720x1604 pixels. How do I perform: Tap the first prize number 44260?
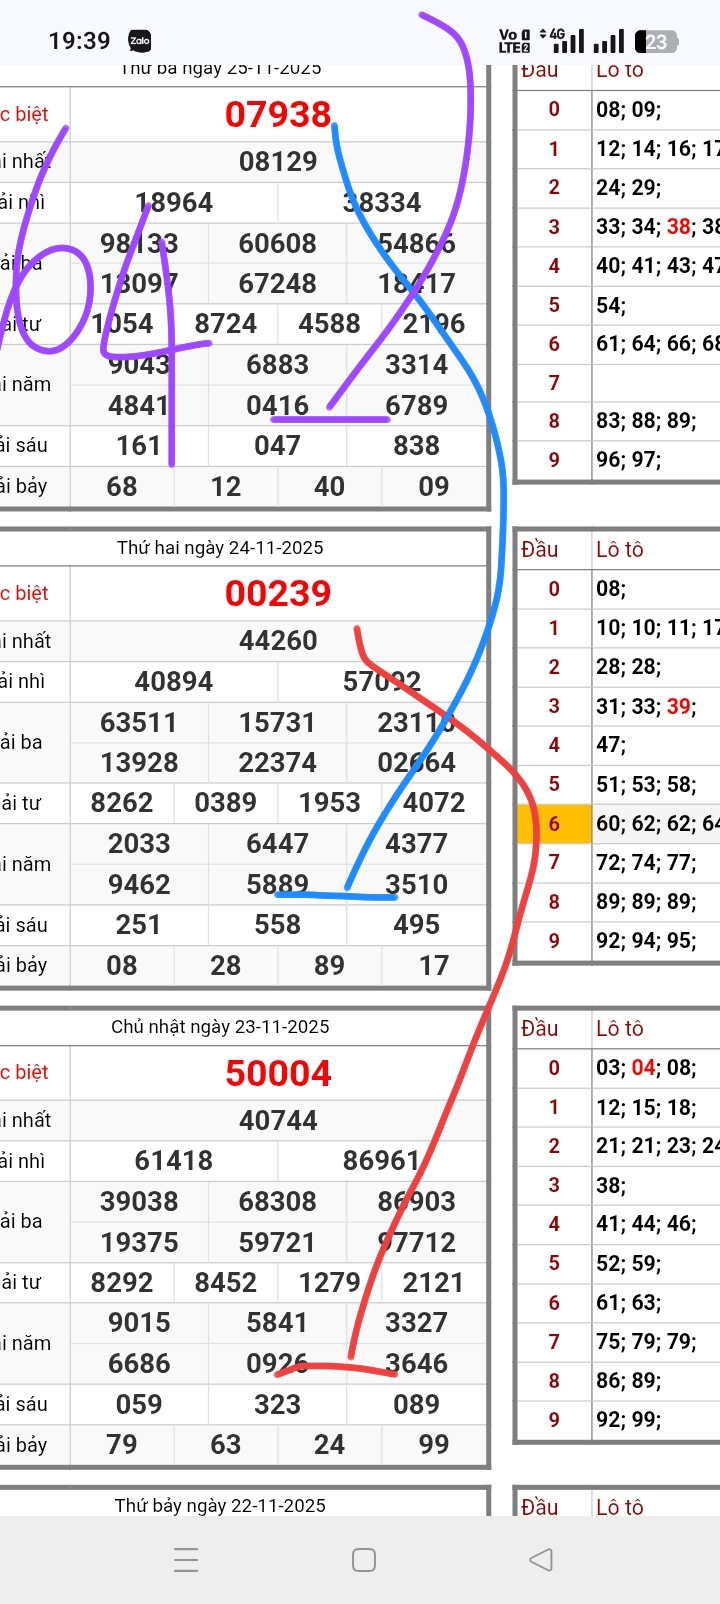pyautogui.click(x=278, y=640)
